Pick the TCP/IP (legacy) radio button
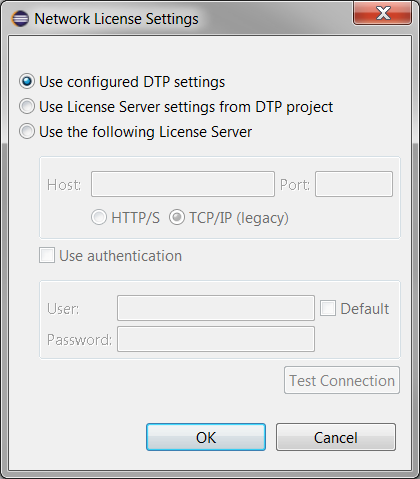 coord(177,217)
